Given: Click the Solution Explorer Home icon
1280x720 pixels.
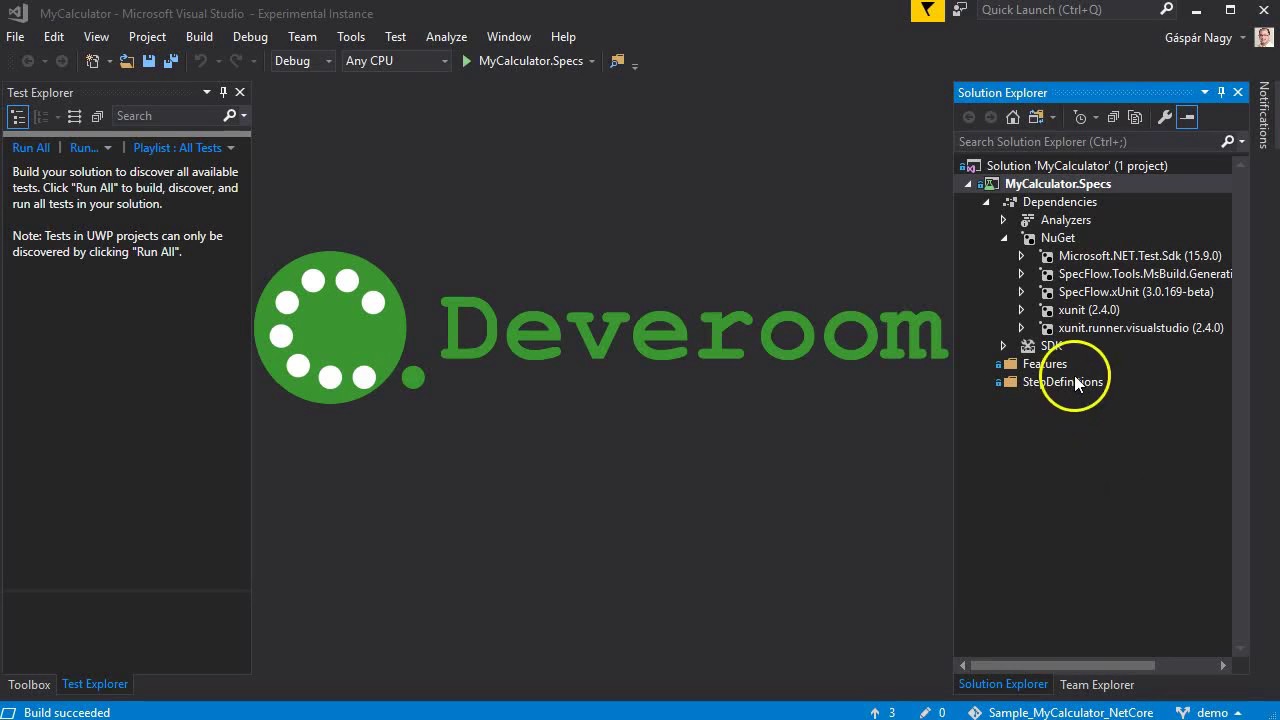Looking at the screenshot, I should click(1013, 117).
